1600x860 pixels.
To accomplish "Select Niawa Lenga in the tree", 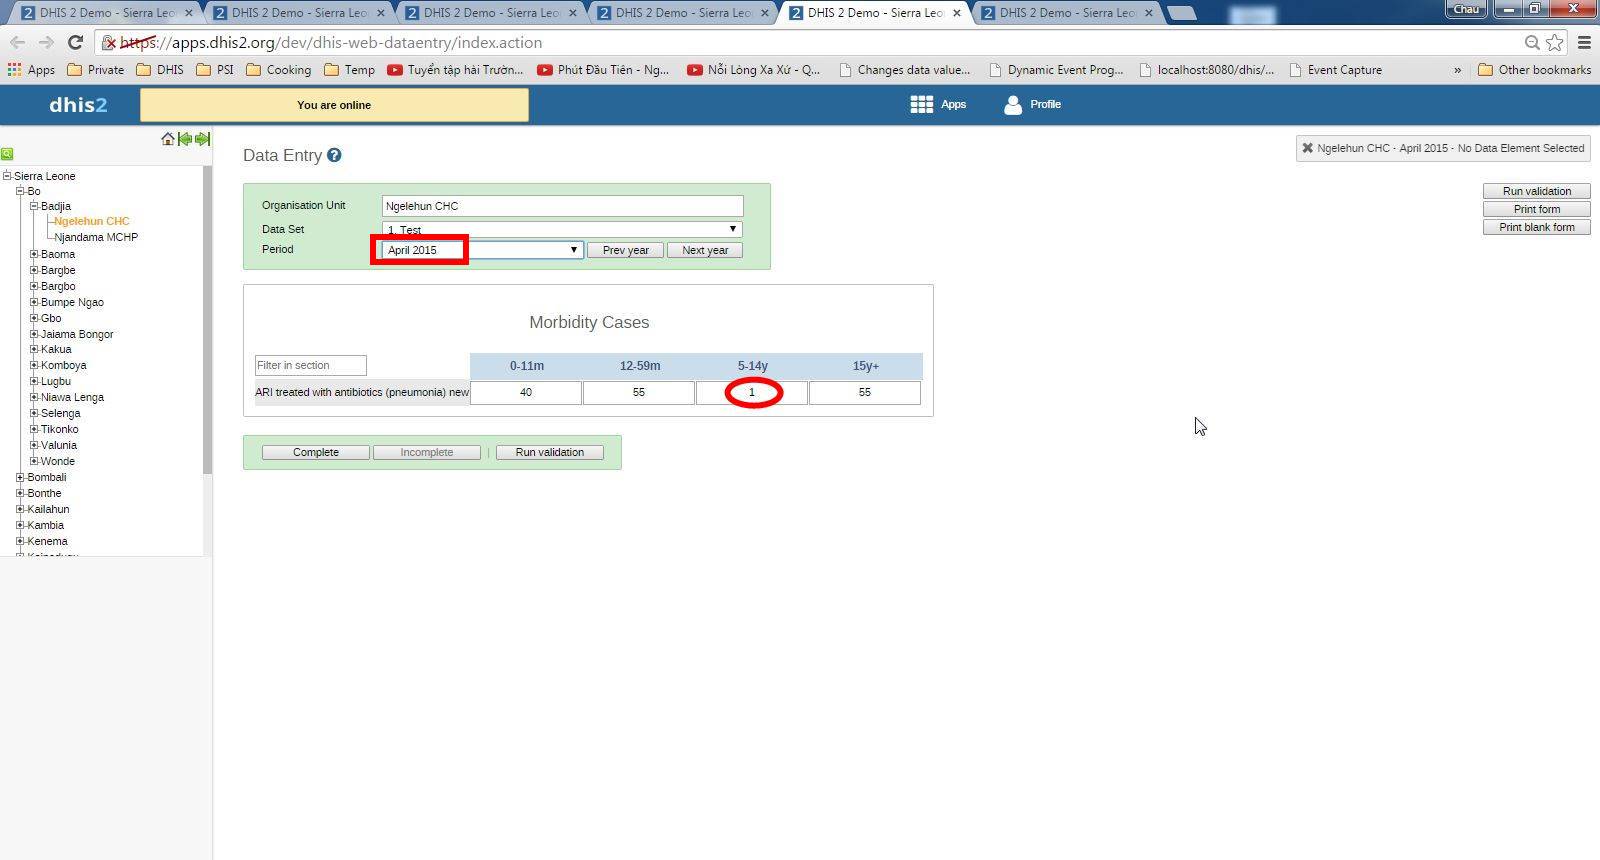I will click(x=72, y=397).
